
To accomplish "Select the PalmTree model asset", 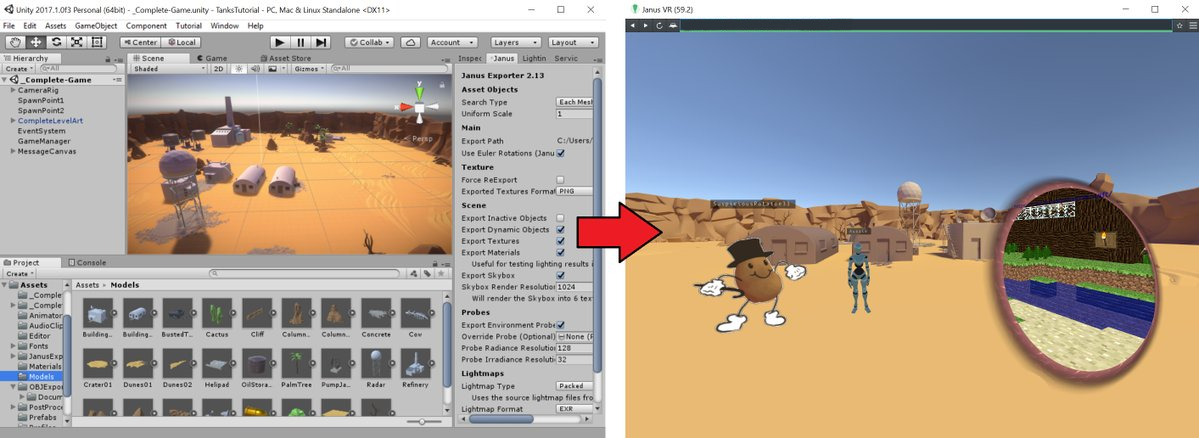I will coord(296,364).
